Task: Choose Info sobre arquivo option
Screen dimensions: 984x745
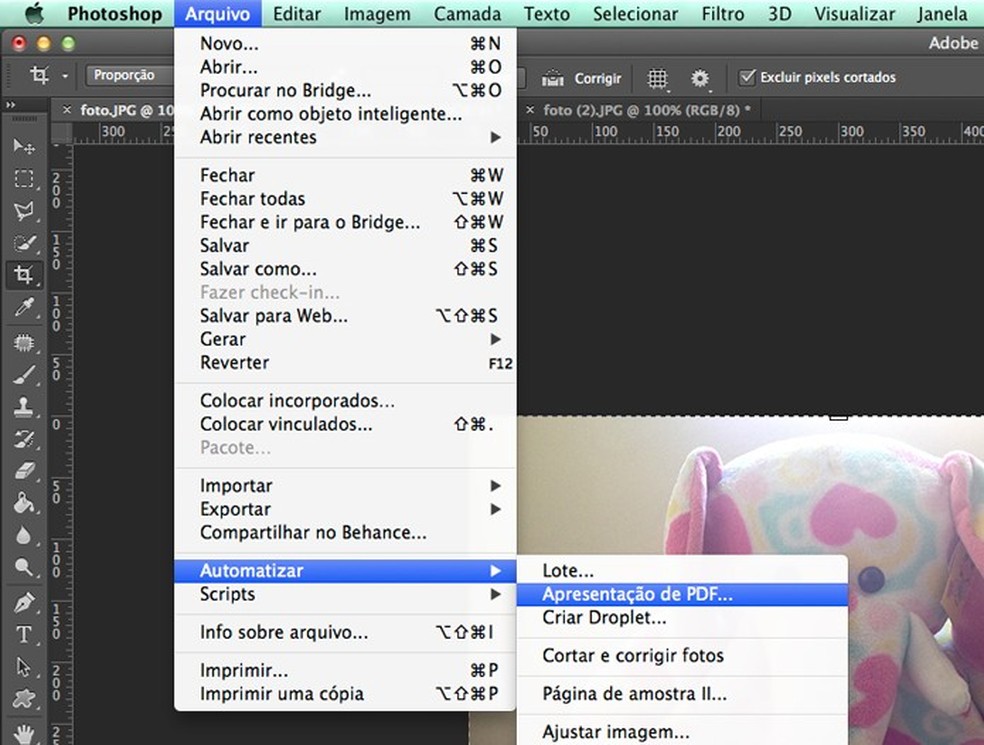Action: pyautogui.click(x=345, y=632)
